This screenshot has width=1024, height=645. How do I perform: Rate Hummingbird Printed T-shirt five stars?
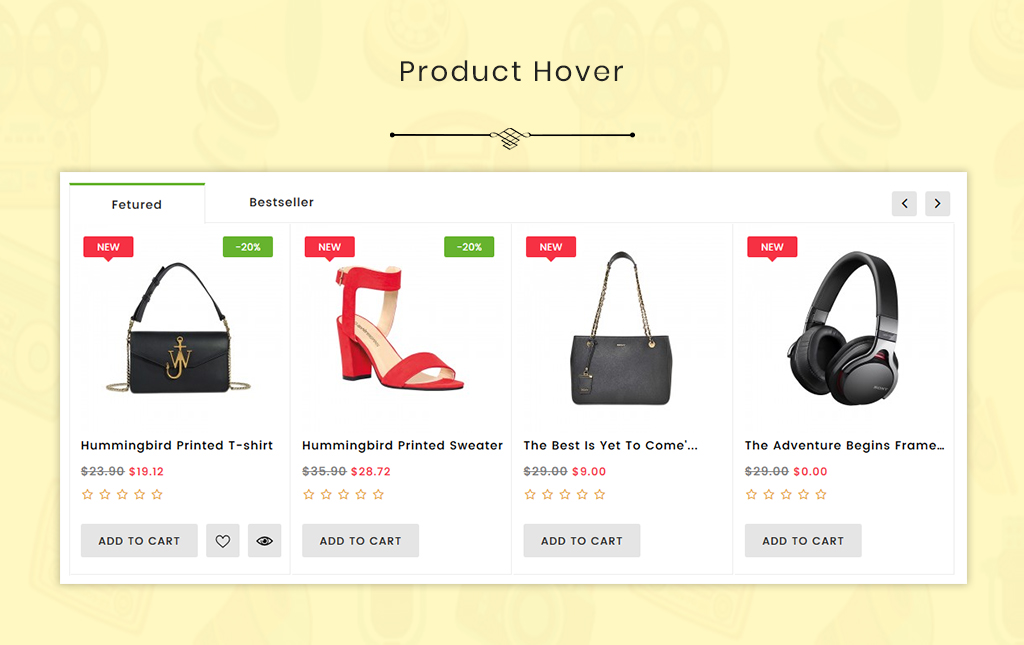pyautogui.click(x=157, y=494)
